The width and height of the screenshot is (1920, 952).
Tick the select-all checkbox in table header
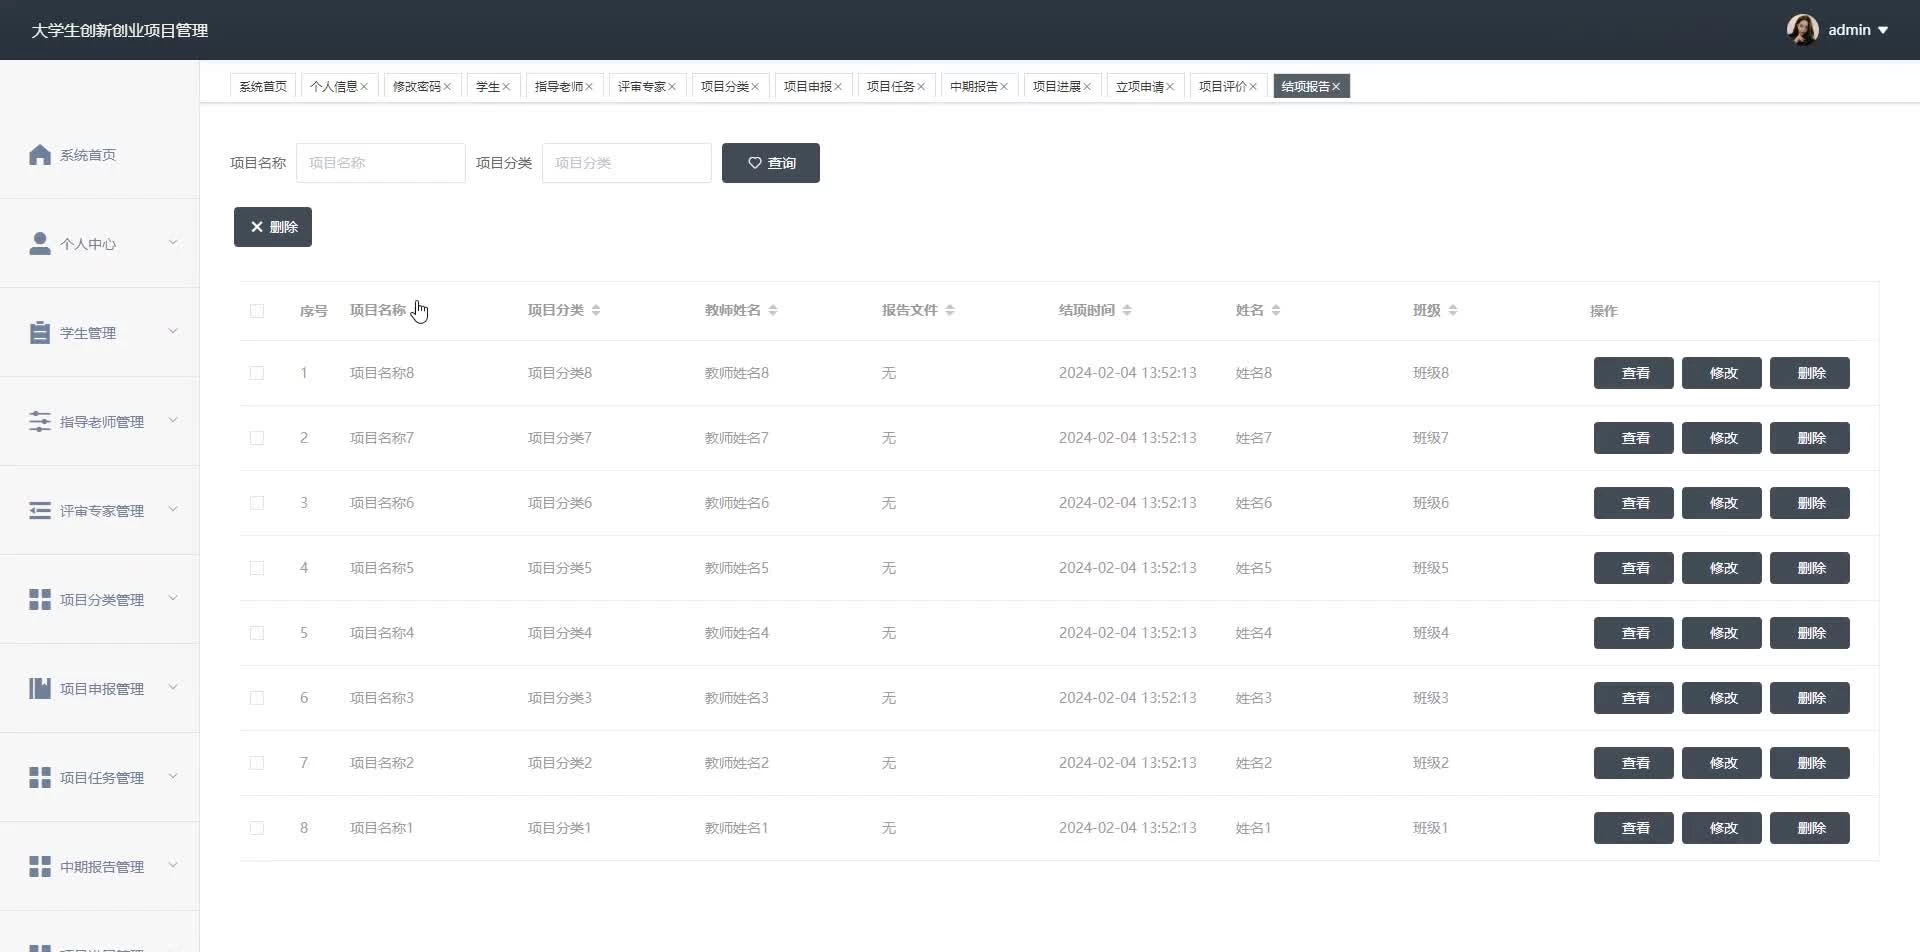[257, 311]
